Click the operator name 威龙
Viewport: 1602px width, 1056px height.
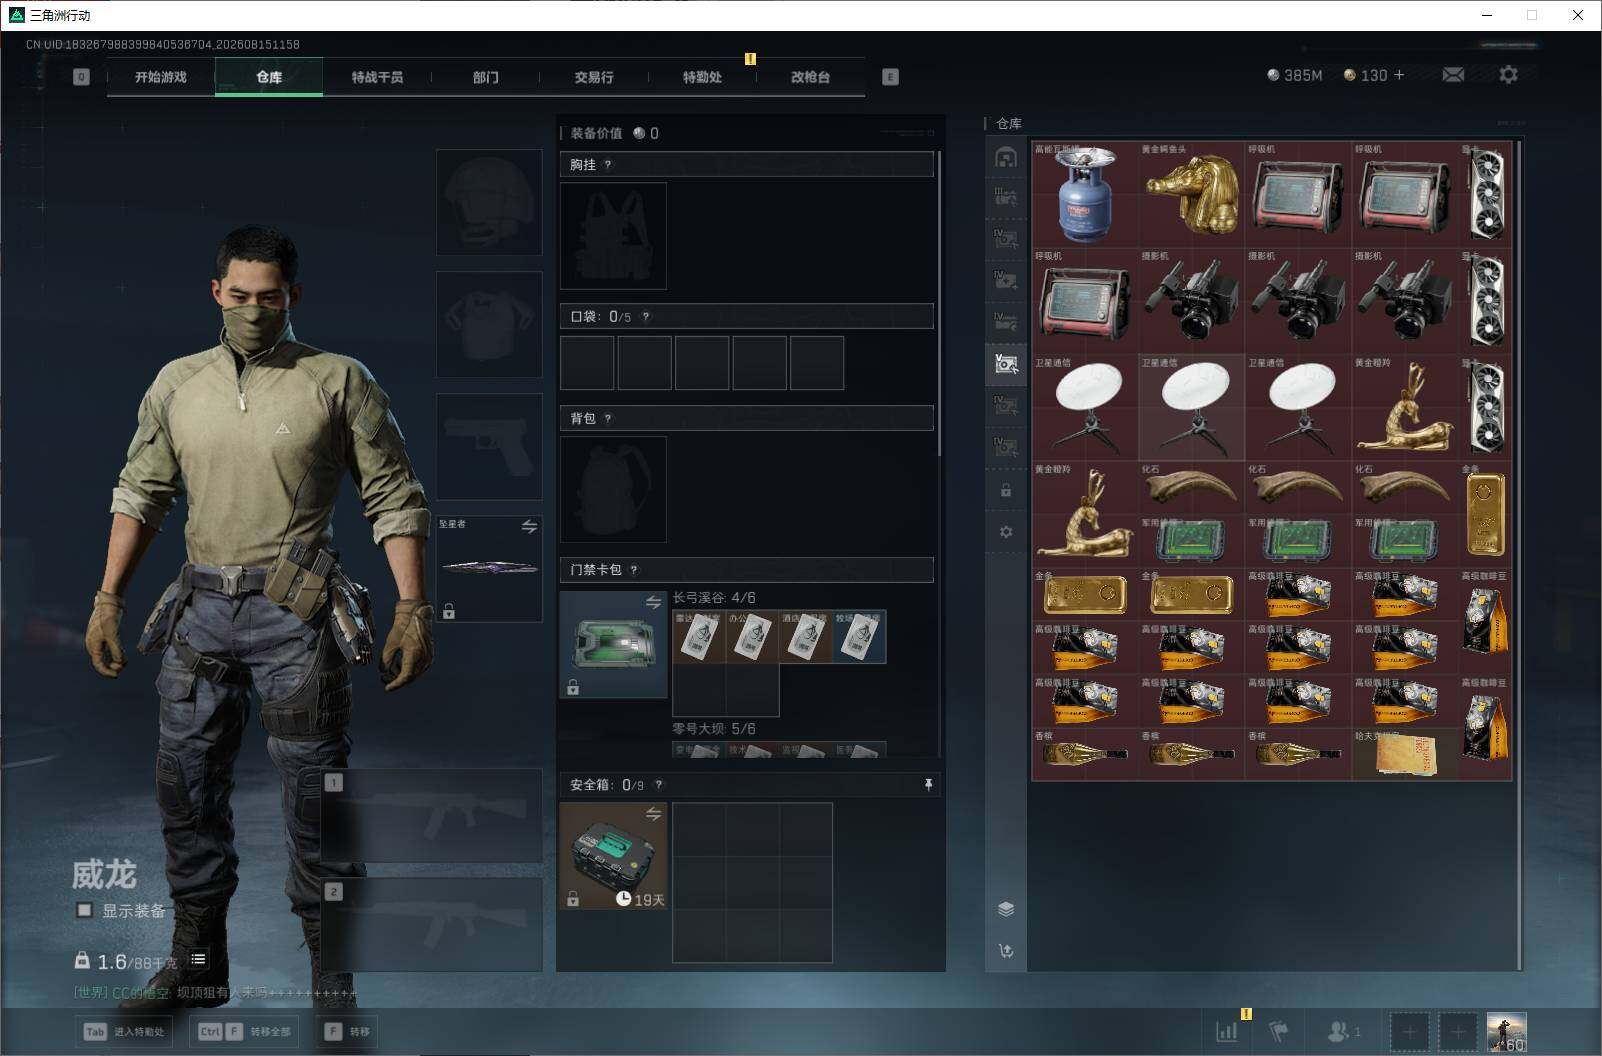pyautogui.click(x=104, y=875)
